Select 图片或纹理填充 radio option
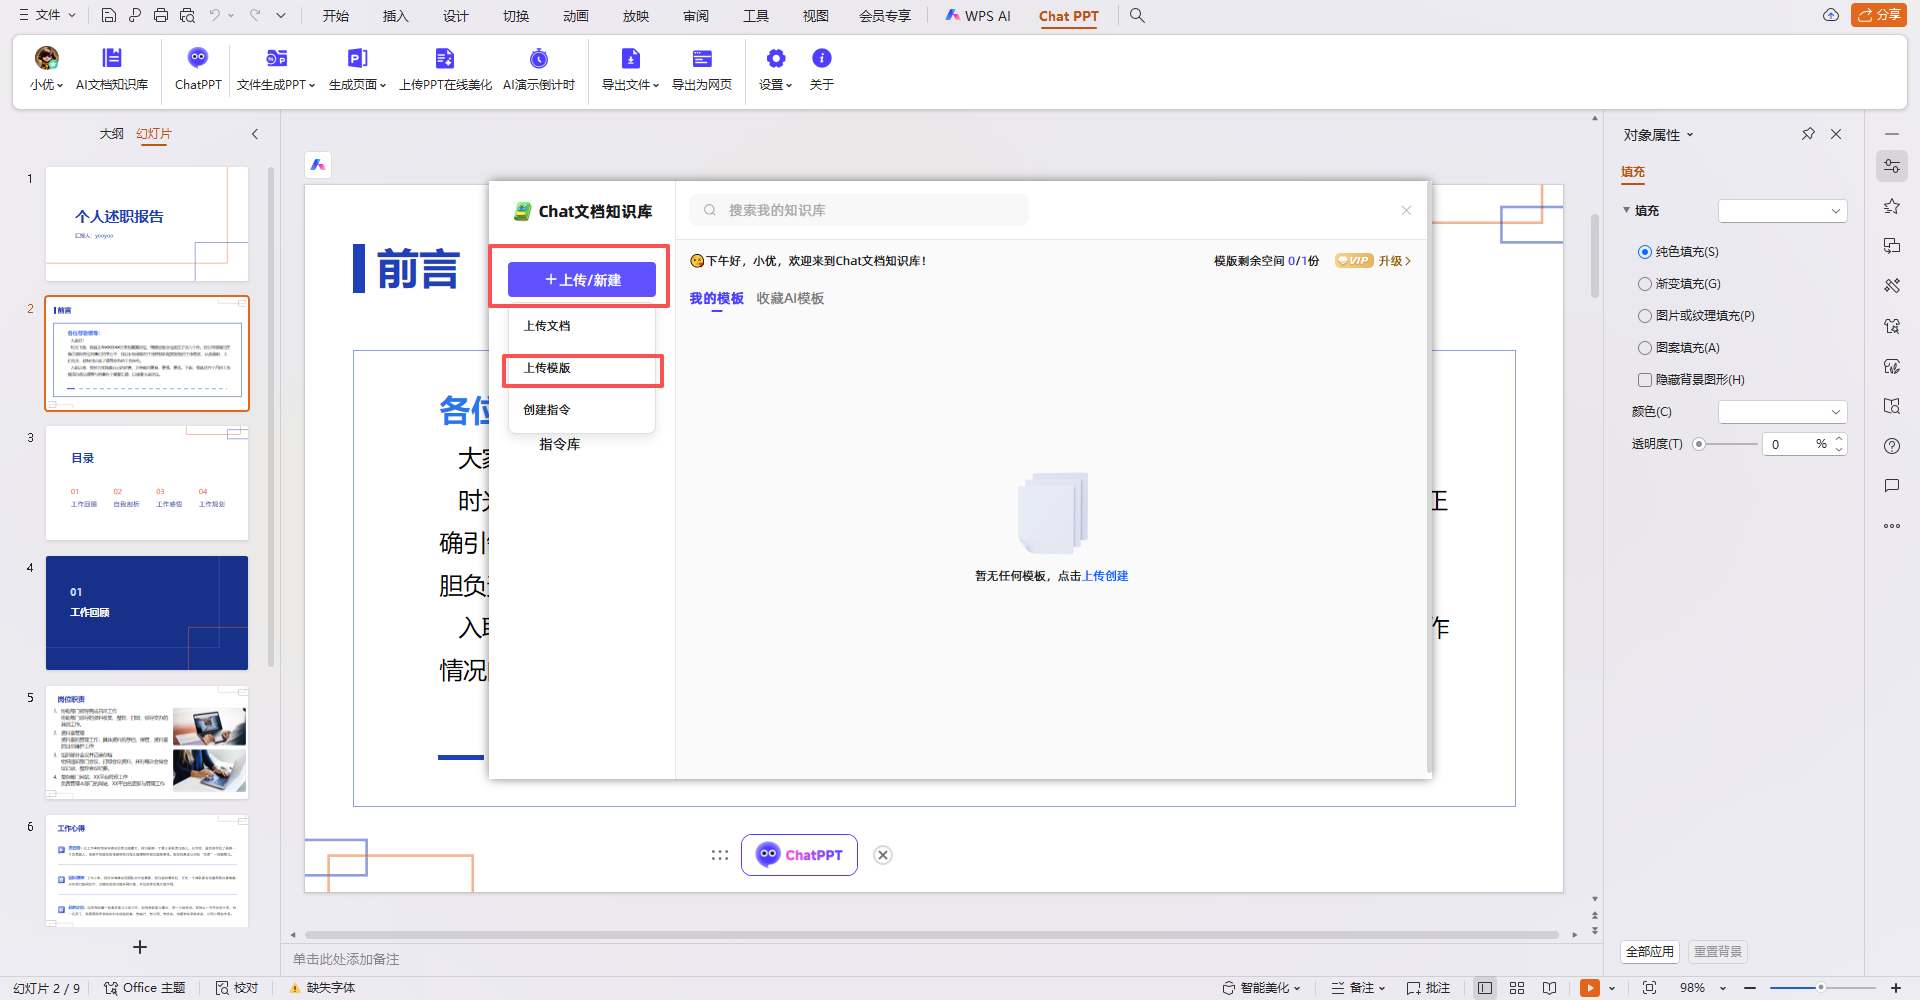 pos(1645,316)
